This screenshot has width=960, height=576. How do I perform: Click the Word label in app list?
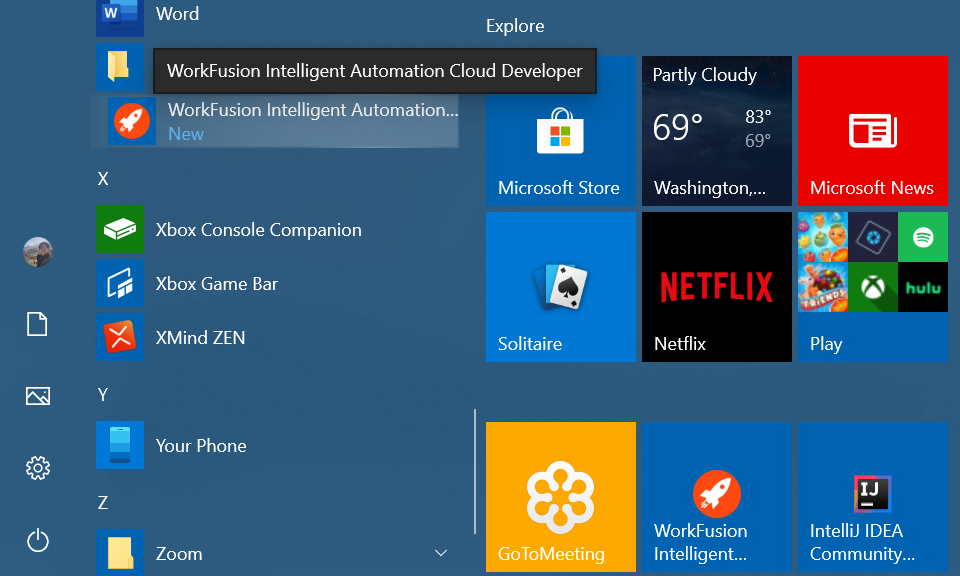tap(178, 13)
